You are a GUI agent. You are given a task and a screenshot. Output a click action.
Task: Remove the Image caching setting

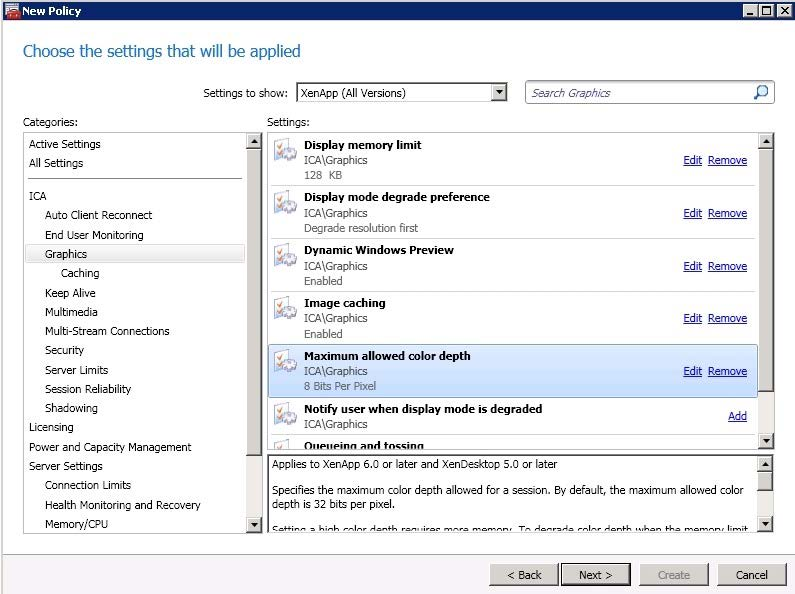tap(727, 318)
